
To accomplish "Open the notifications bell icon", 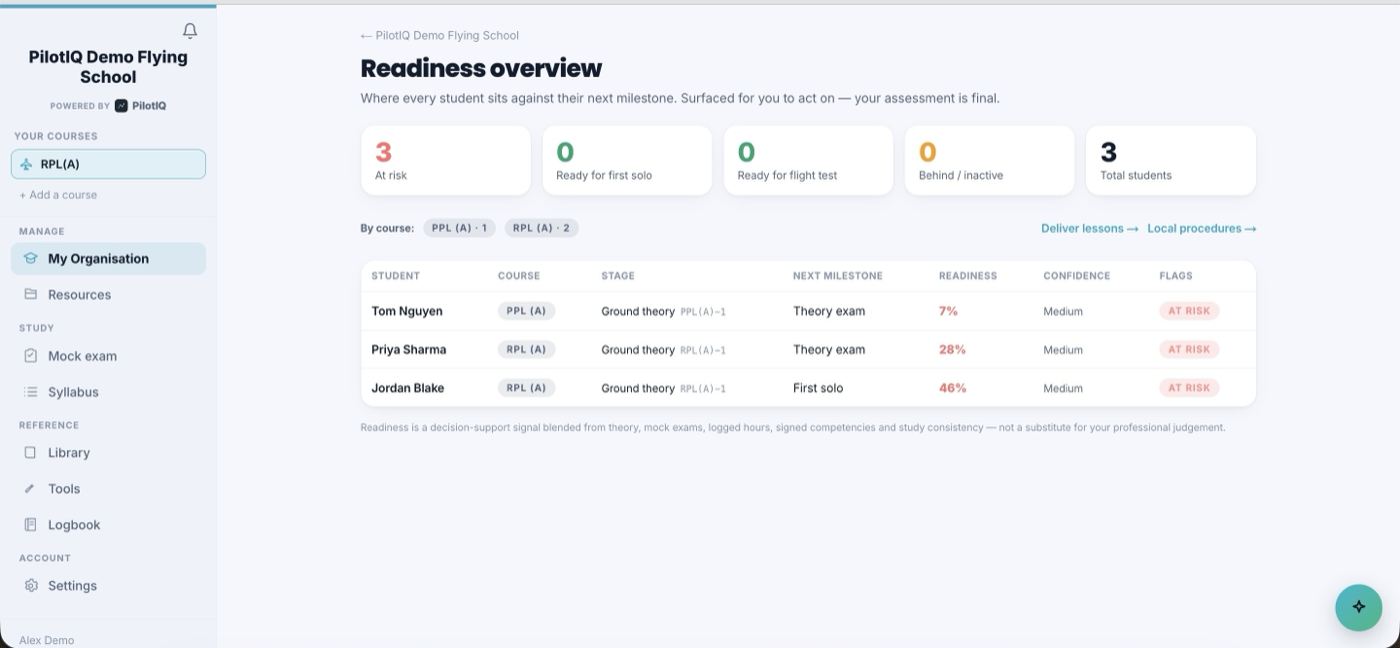I will [190, 31].
